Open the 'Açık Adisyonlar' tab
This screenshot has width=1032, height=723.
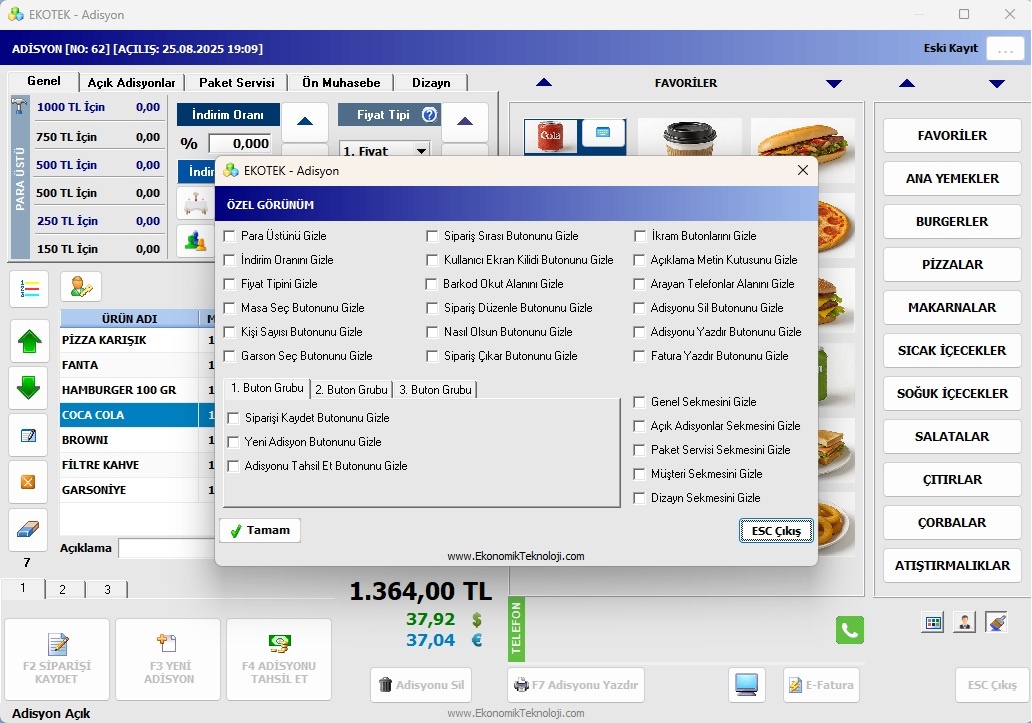tap(132, 83)
